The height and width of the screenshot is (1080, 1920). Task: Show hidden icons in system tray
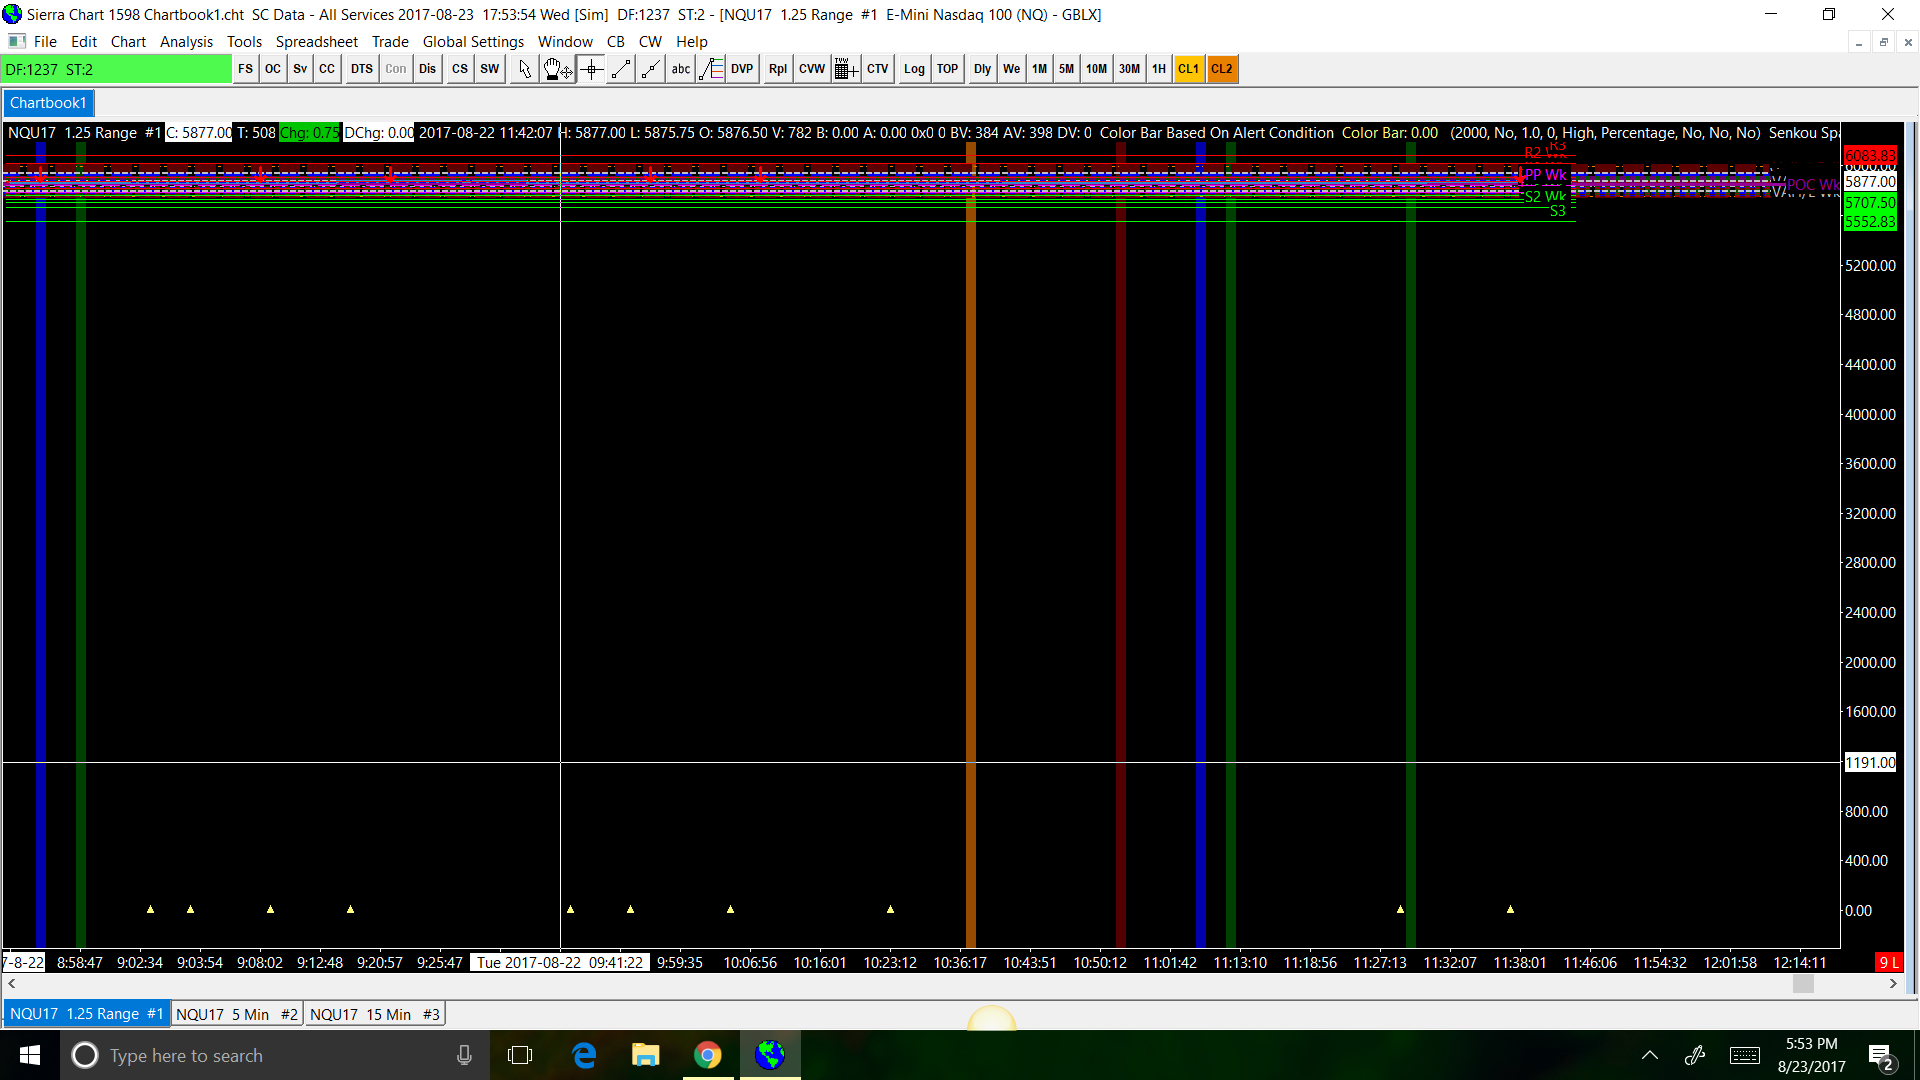pyautogui.click(x=1650, y=1055)
